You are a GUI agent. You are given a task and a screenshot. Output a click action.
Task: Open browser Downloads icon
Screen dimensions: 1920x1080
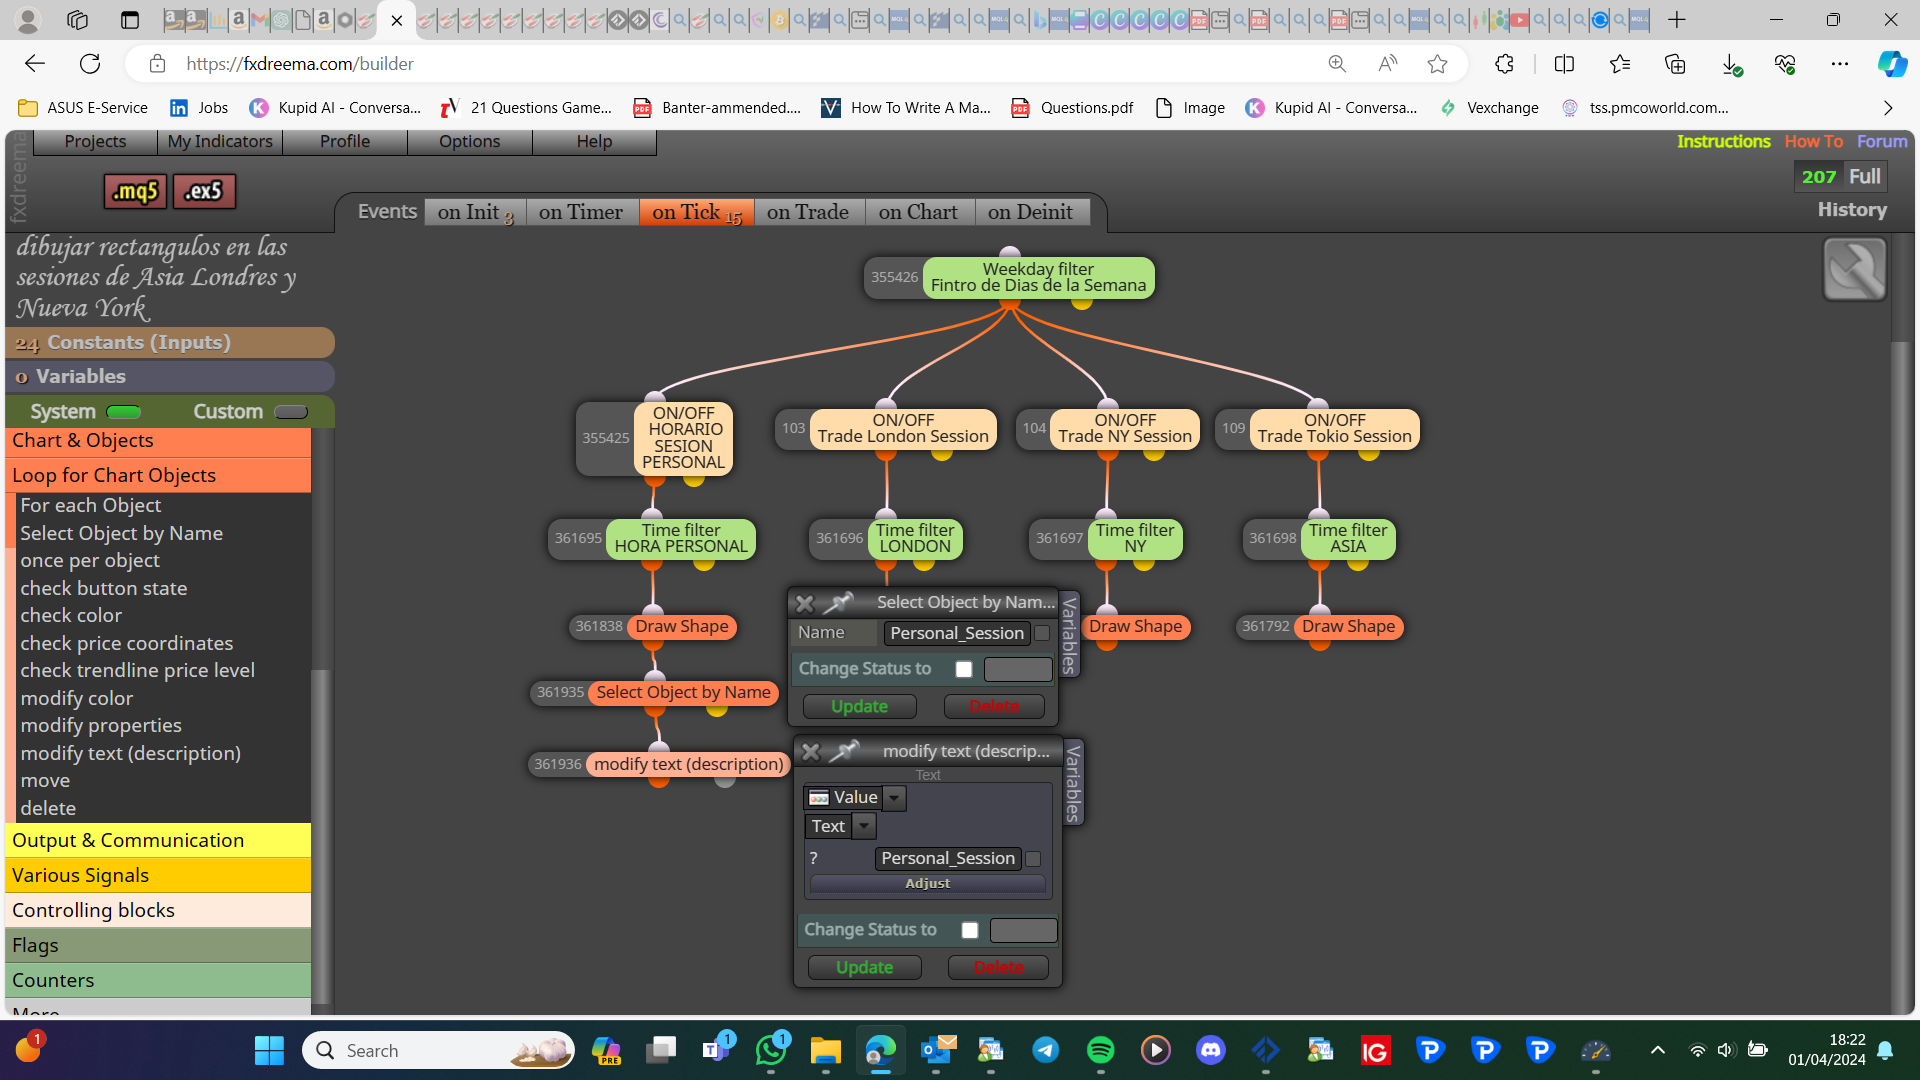[1731, 64]
